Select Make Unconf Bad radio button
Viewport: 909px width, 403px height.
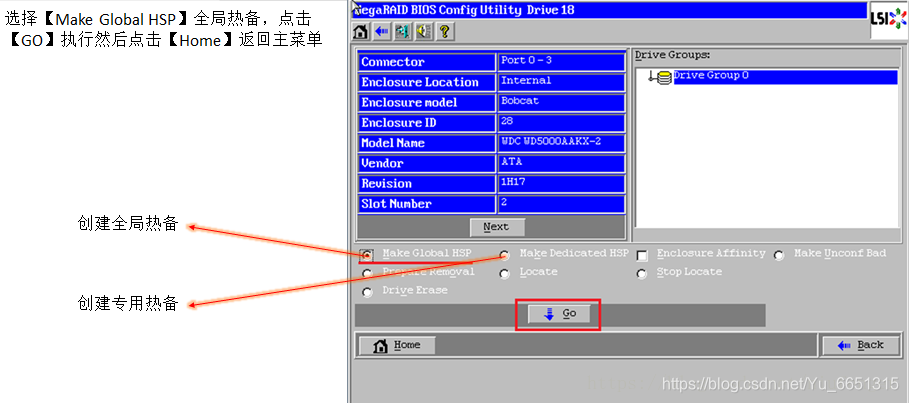click(x=779, y=255)
